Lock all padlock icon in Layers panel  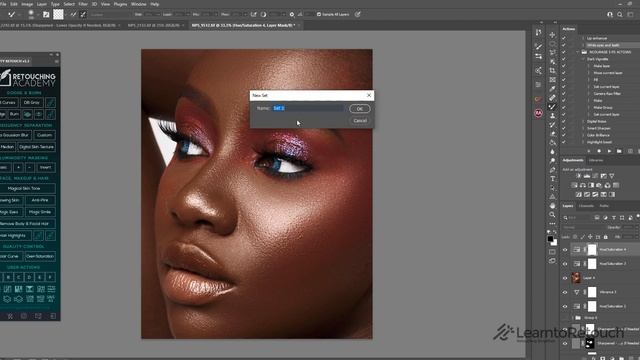606,237
